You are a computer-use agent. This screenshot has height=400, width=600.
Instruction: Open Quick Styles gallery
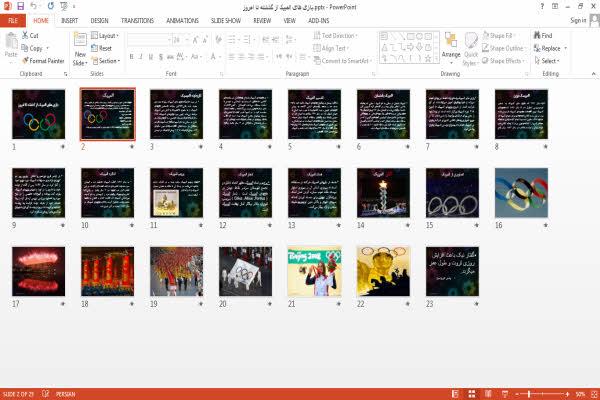tap(470, 49)
